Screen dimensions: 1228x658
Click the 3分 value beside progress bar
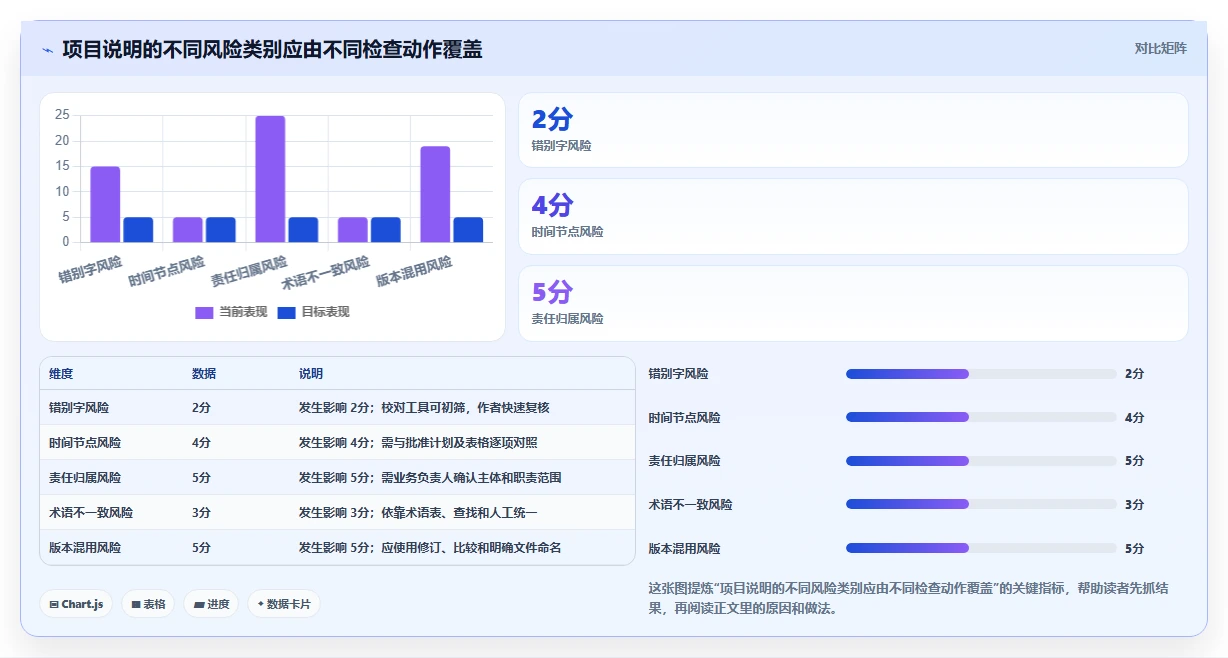tap(1134, 504)
